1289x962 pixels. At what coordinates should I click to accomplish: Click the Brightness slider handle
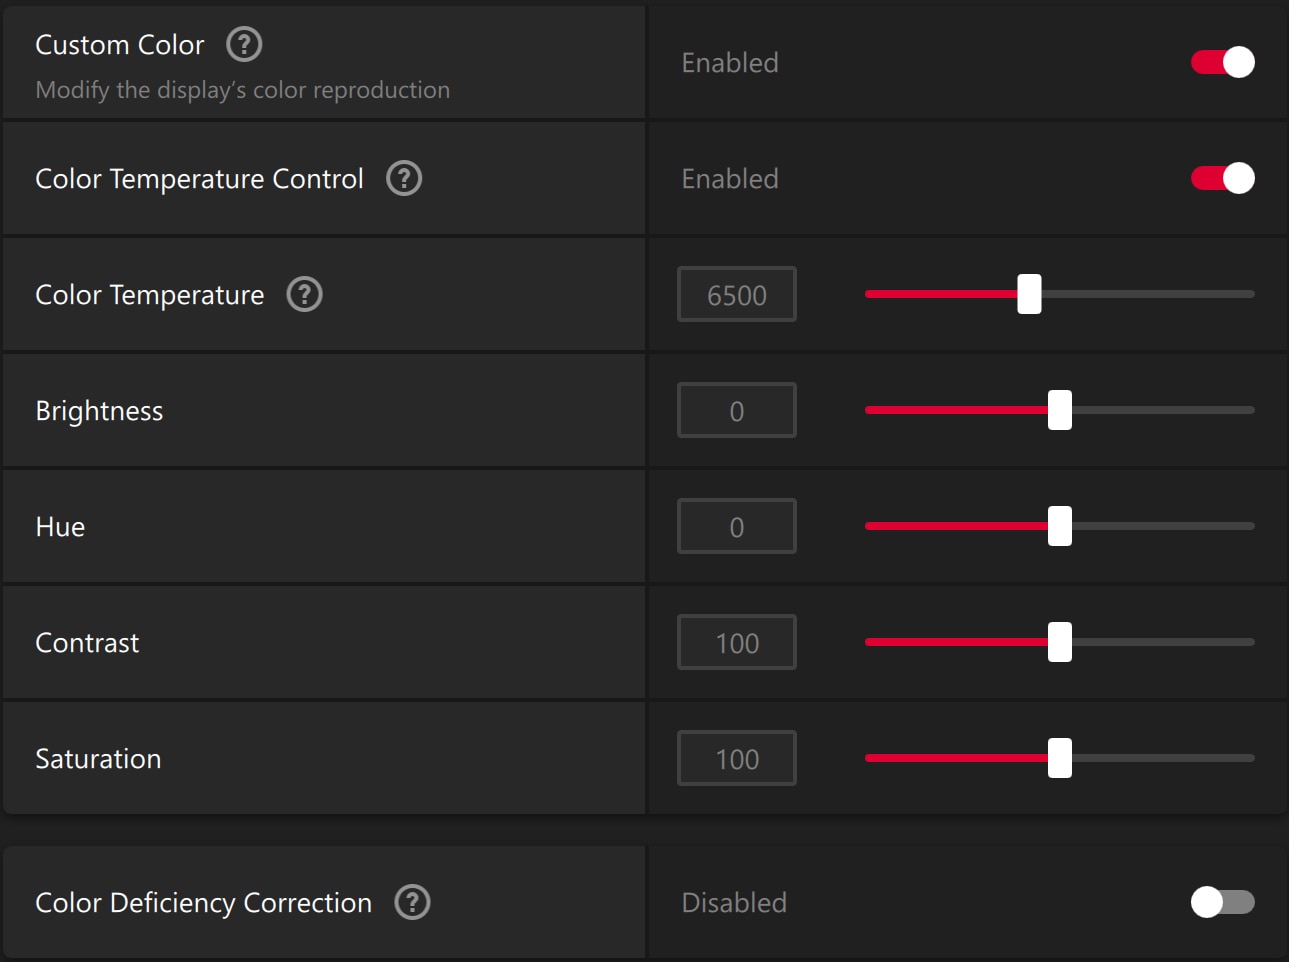pyautogui.click(x=1060, y=410)
